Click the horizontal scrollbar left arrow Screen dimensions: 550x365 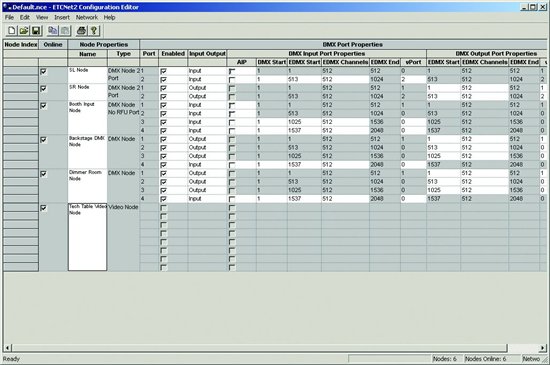(x=7, y=348)
